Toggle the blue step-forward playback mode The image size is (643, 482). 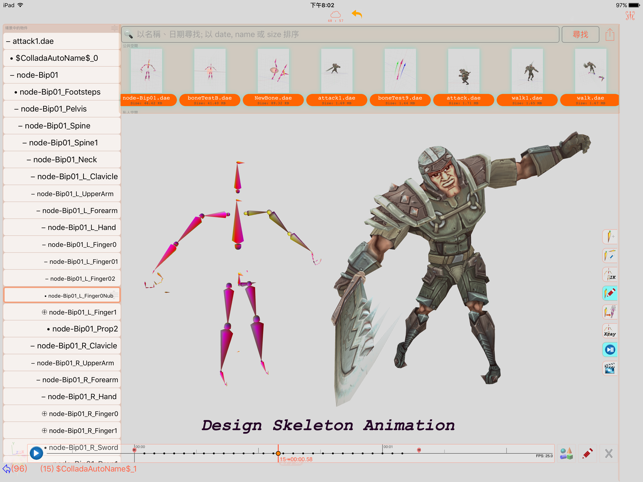[609, 350]
